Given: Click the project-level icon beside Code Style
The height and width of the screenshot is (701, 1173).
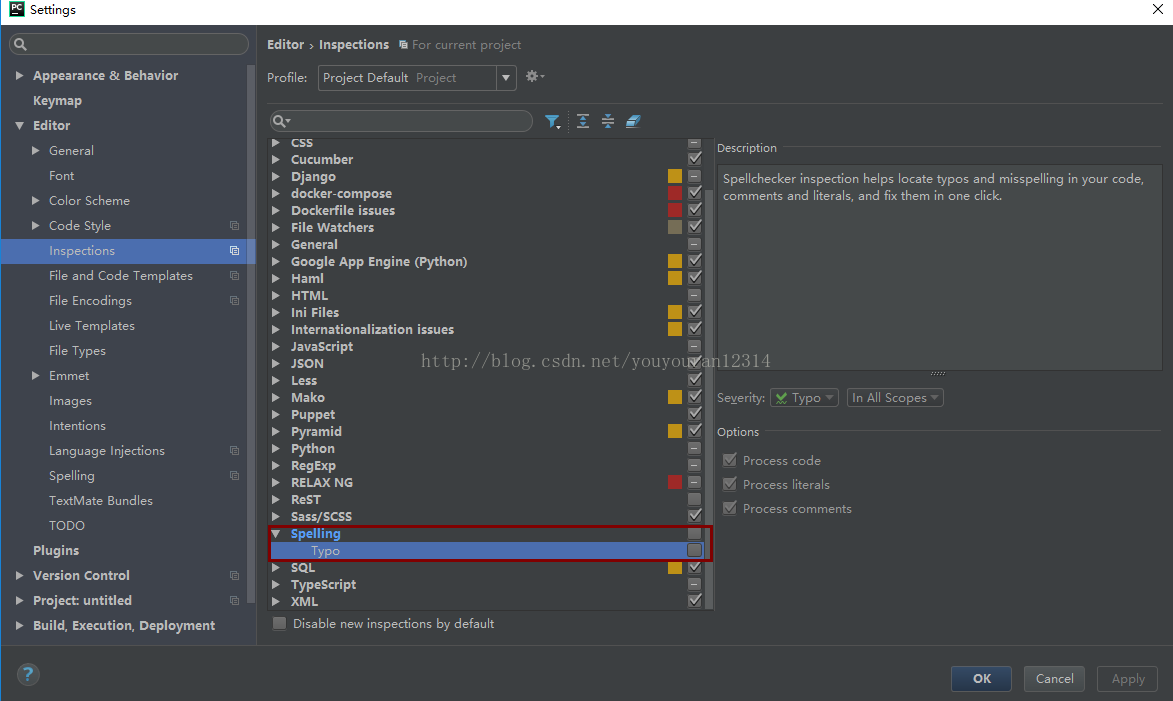Looking at the screenshot, I should pos(234,225).
